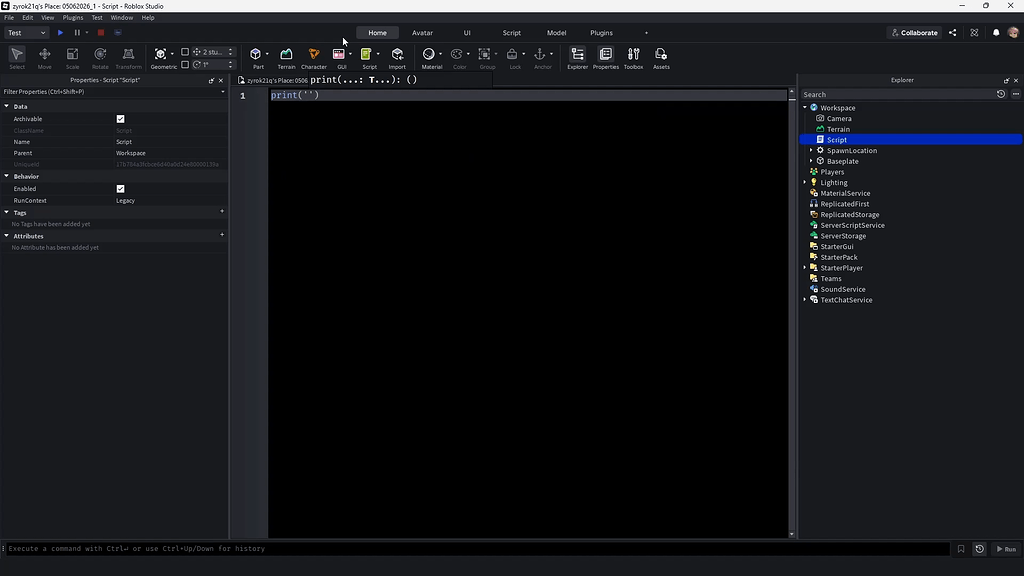Switch to the UI ribbon tab
The image size is (1024, 576).
click(x=467, y=33)
